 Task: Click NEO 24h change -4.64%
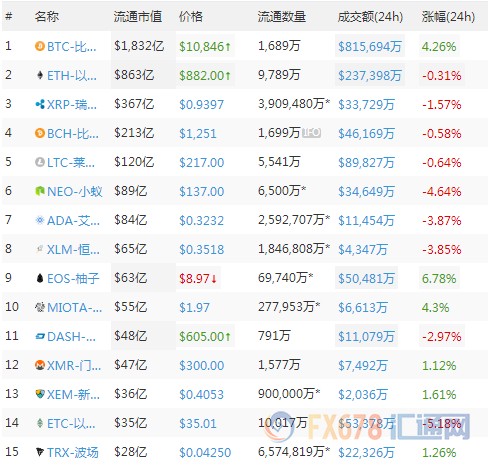442,192
